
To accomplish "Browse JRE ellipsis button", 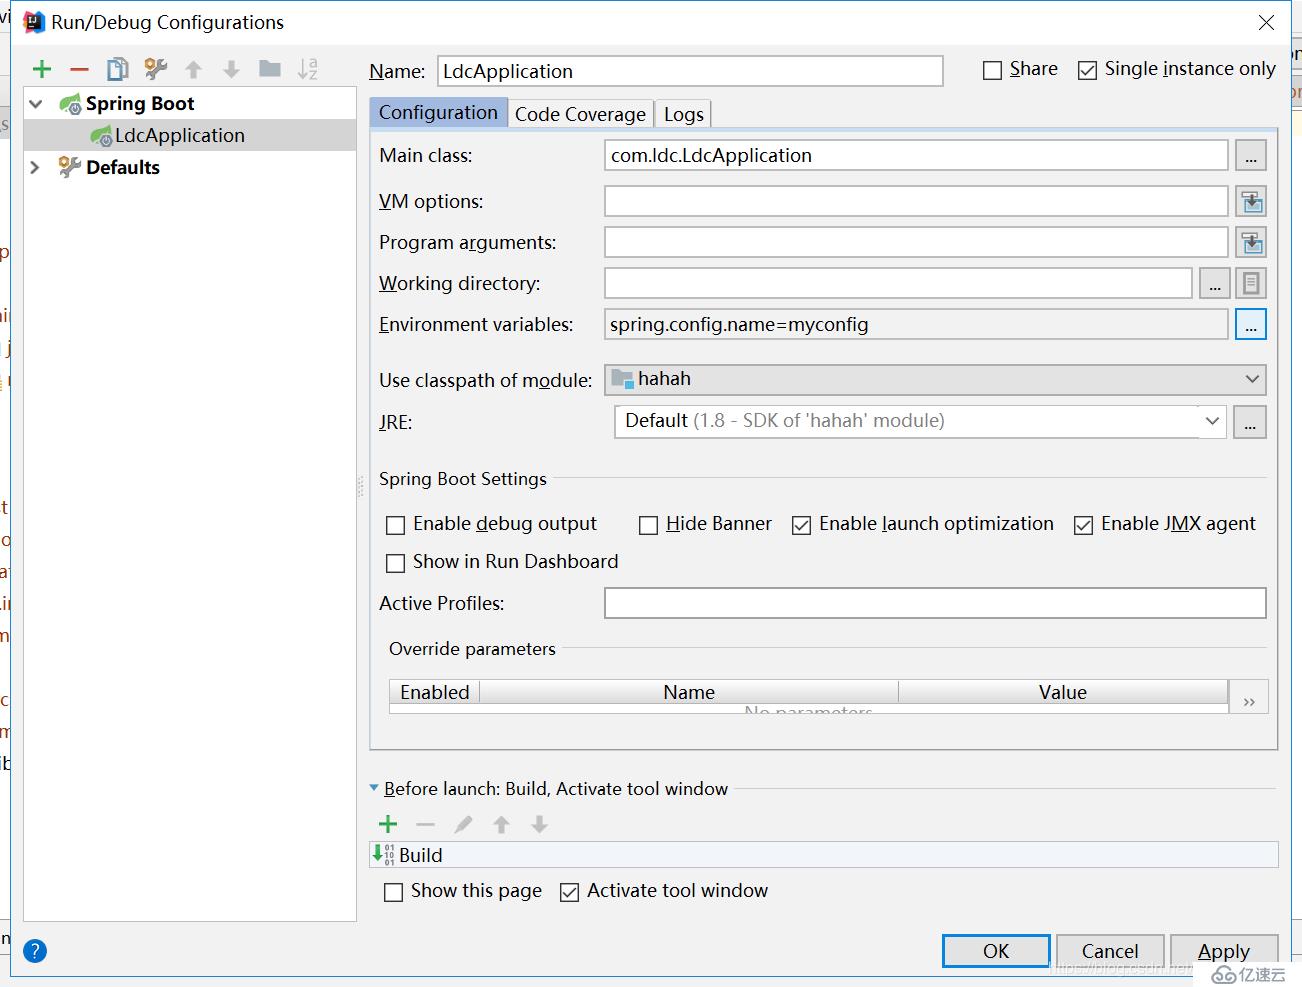I will coord(1250,422).
